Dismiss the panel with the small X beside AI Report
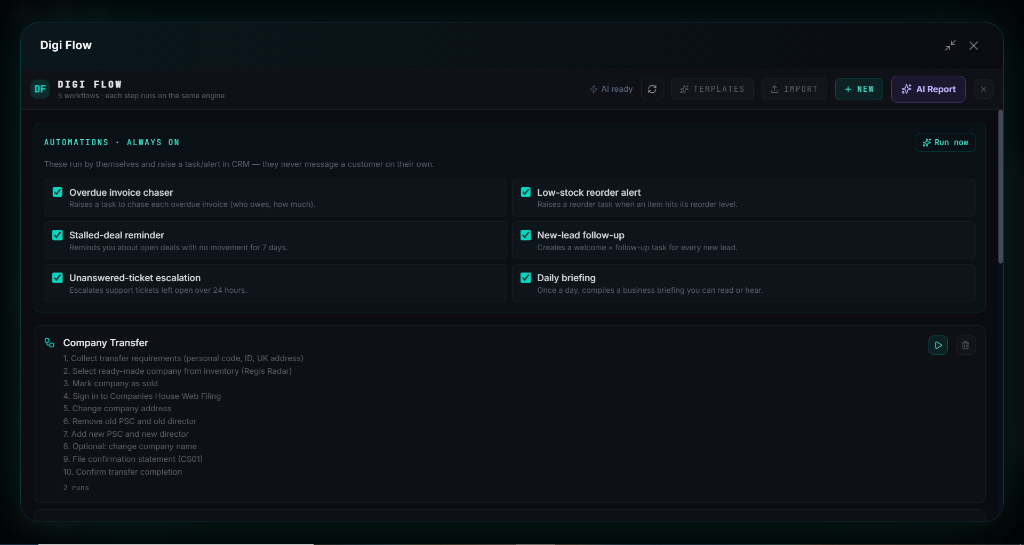The width and height of the screenshot is (1024, 545). (984, 89)
